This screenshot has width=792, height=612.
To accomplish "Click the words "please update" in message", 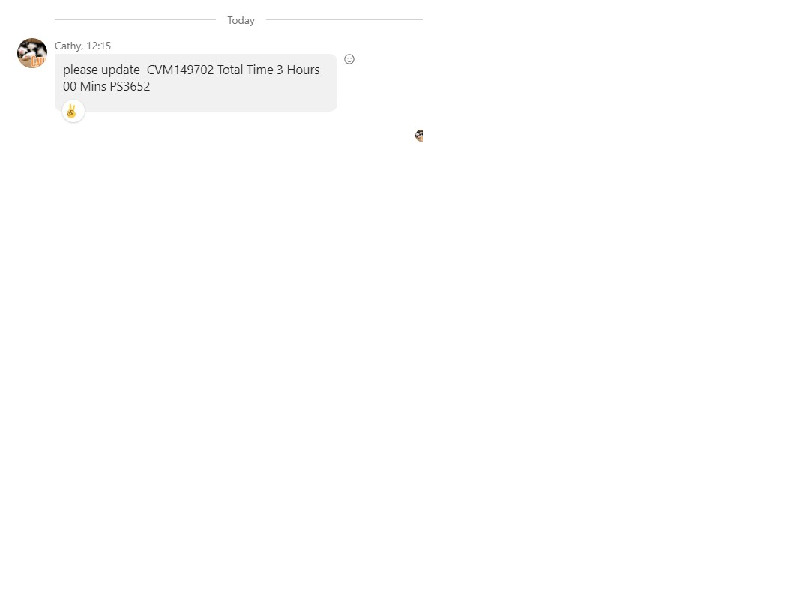I will click(101, 70).
